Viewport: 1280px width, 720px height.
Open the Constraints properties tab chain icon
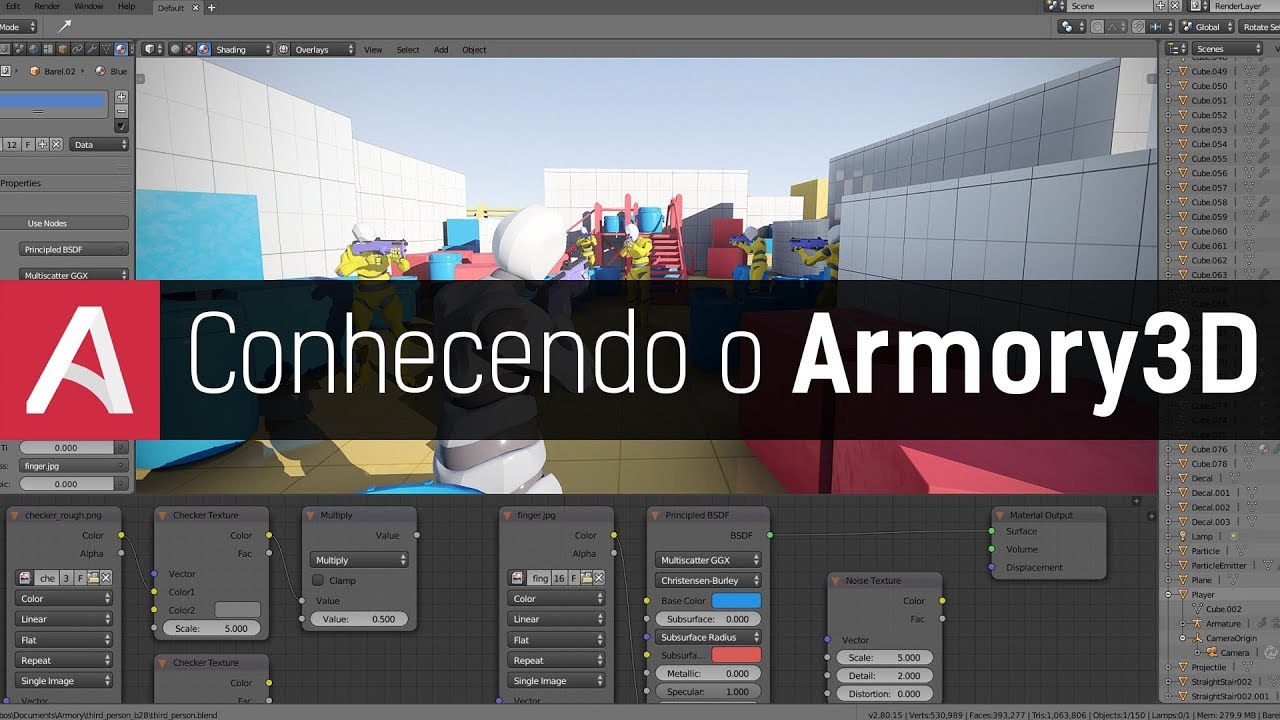[x=77, y=49]
